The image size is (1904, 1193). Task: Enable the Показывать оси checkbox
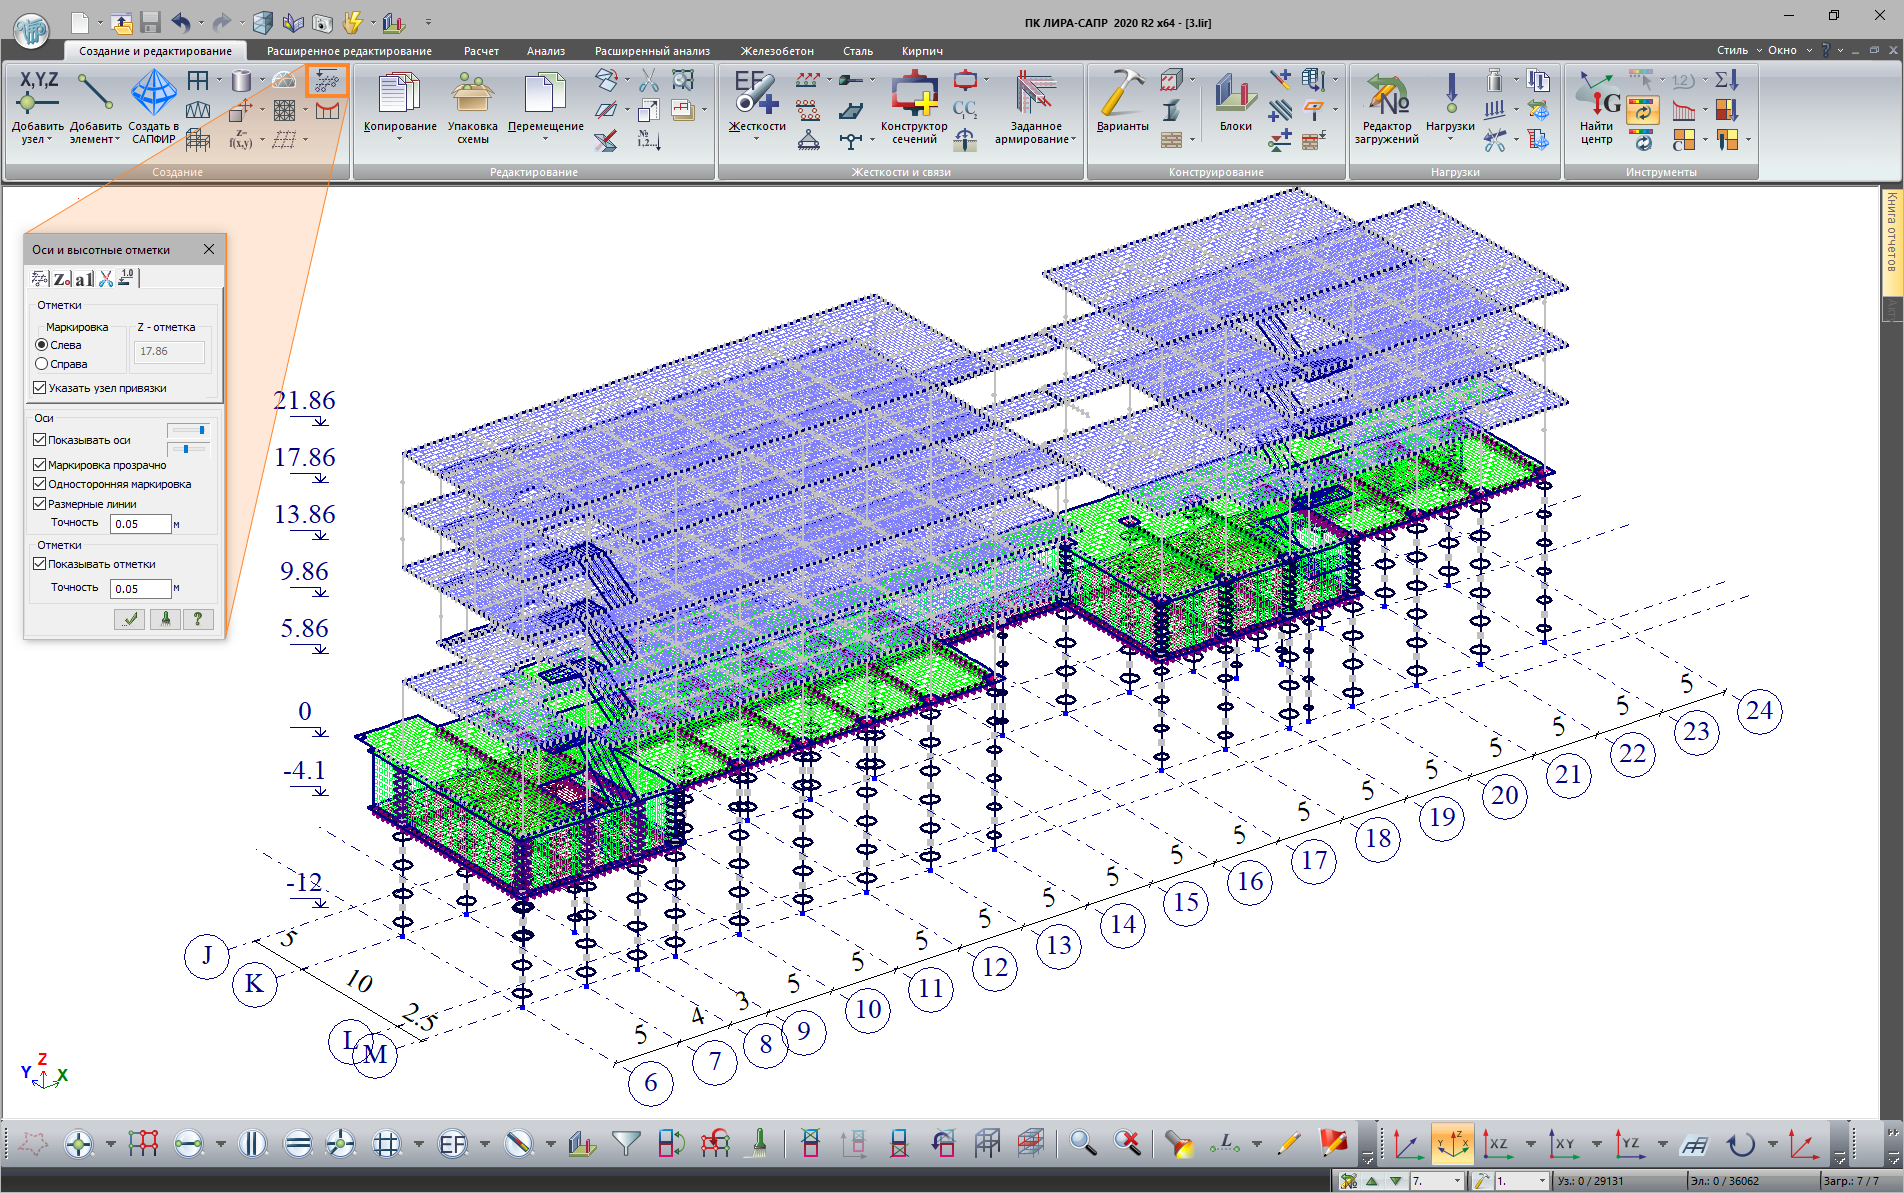40,440
